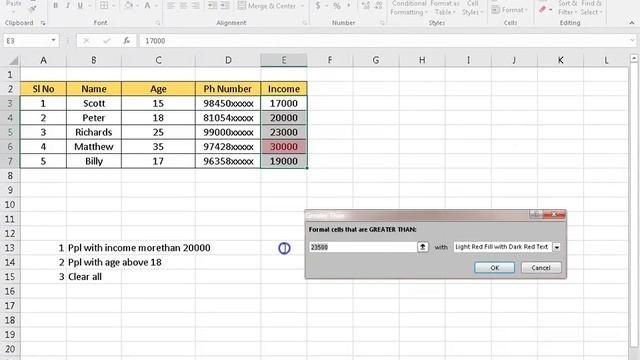Align text right in Alignment group

196,5
